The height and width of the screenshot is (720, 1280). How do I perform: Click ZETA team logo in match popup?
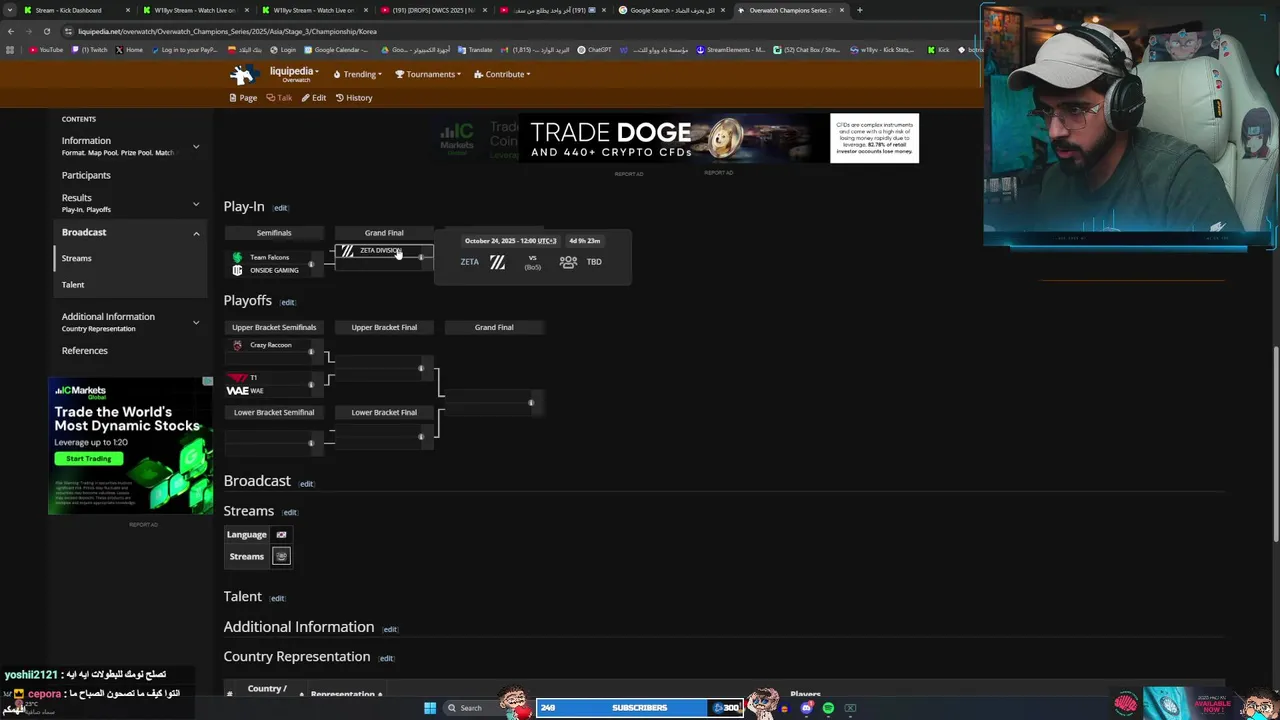[497, 262]
